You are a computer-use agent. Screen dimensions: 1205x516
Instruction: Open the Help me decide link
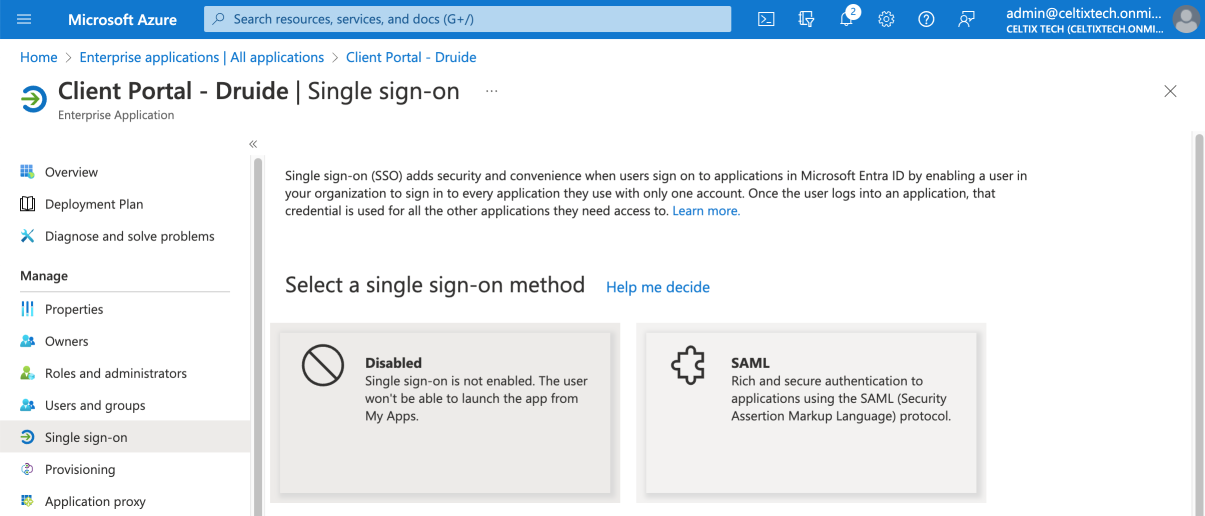point(657,287)
